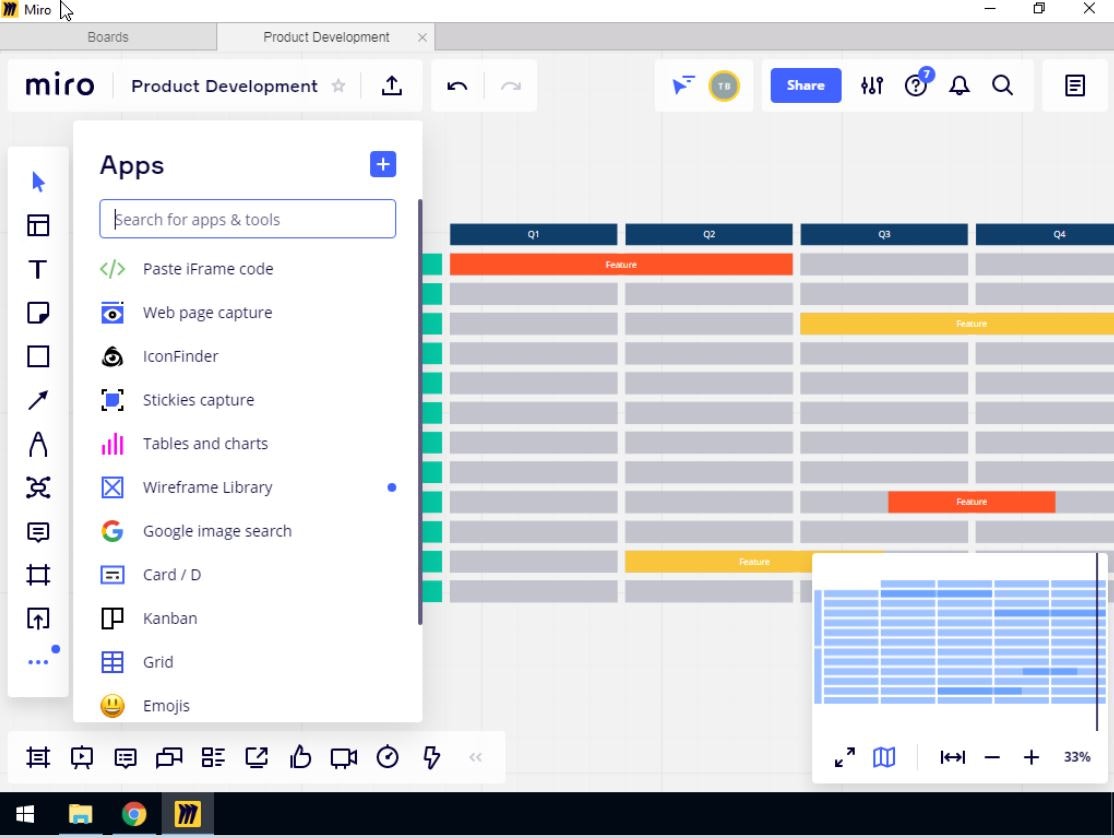1114x838 pixels.
Task: Close the Product Development tab
Action: [x=422, y=37]
